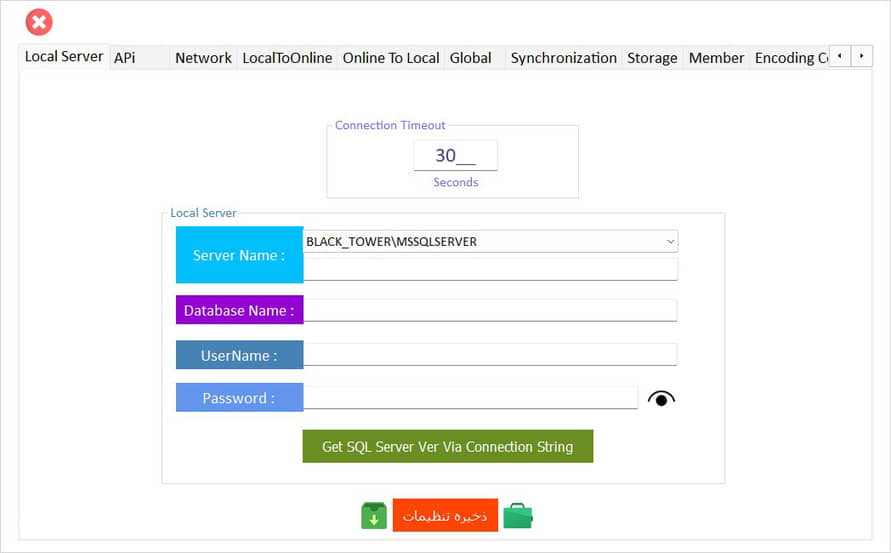Switch to the APi tab
Image resolution: width=891 pixels, height=553 pixels.
click(x=125, y=58)
